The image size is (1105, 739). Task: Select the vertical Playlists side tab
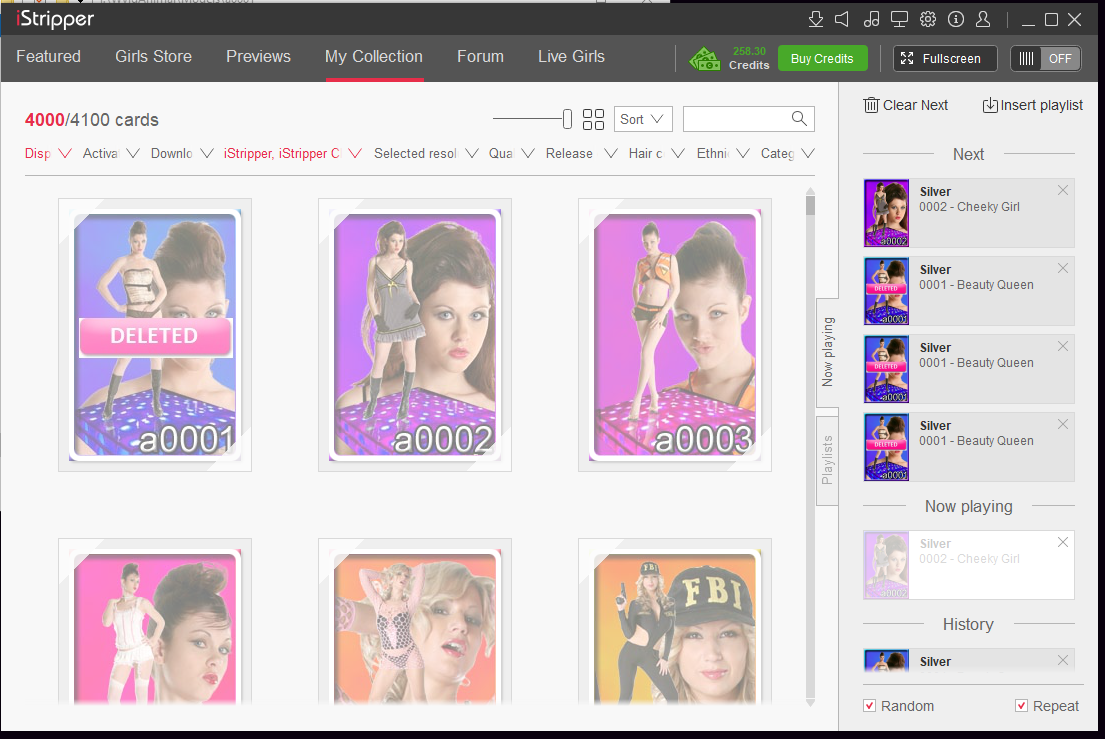point(827,460)
